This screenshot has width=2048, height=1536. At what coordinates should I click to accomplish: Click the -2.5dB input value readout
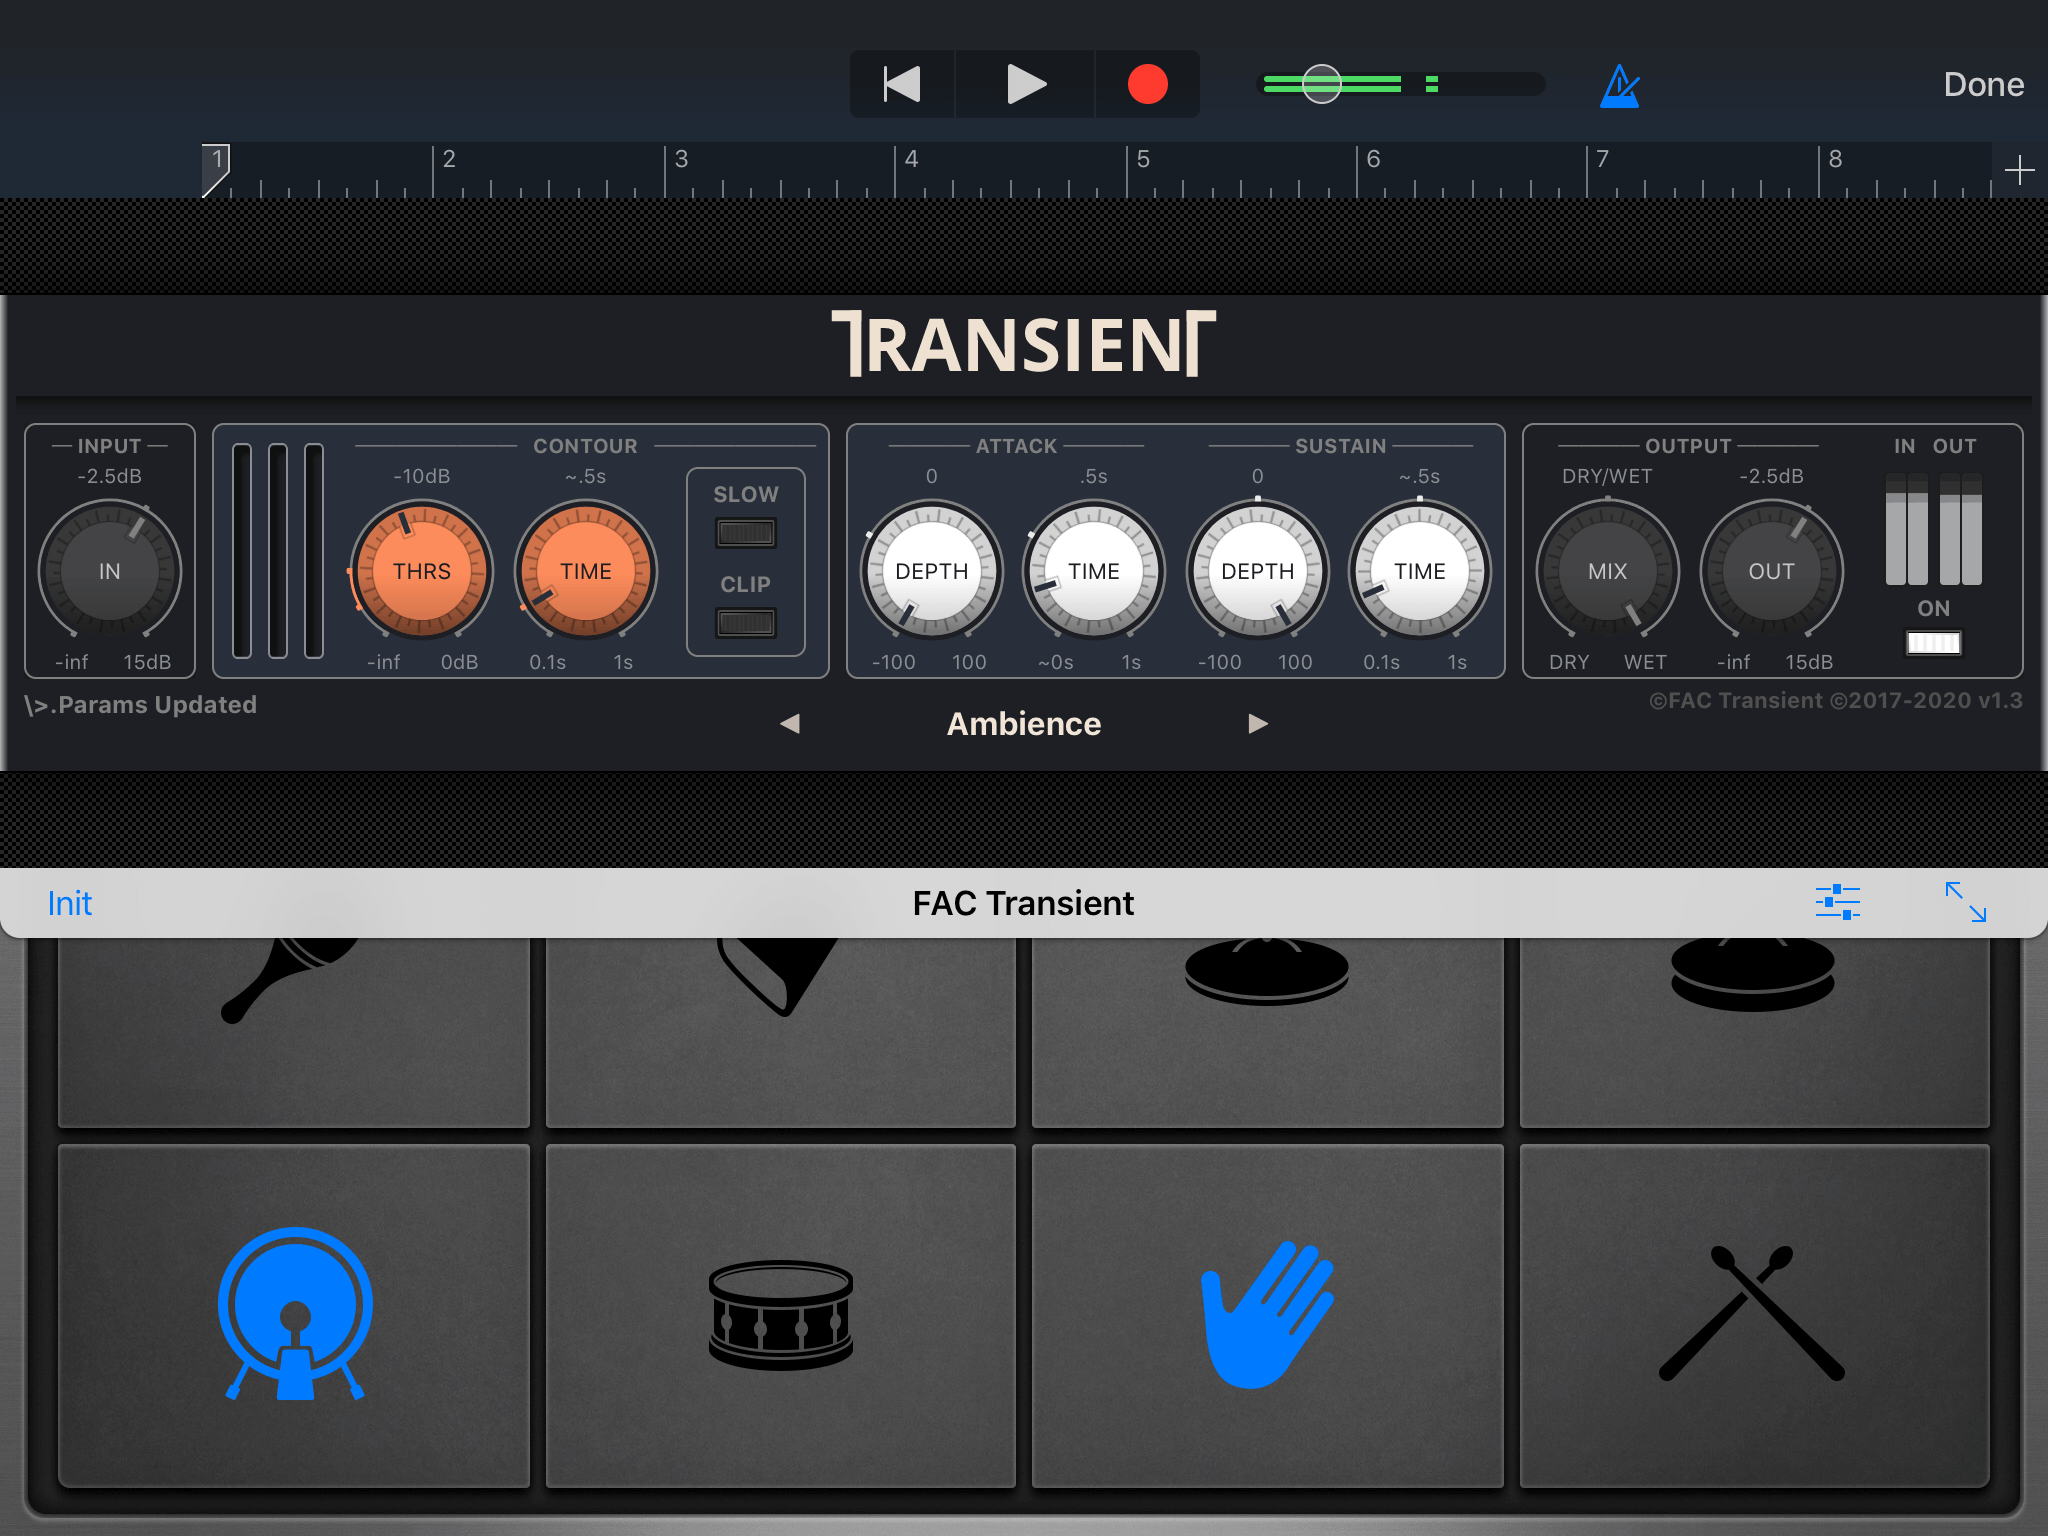[110, 476]
